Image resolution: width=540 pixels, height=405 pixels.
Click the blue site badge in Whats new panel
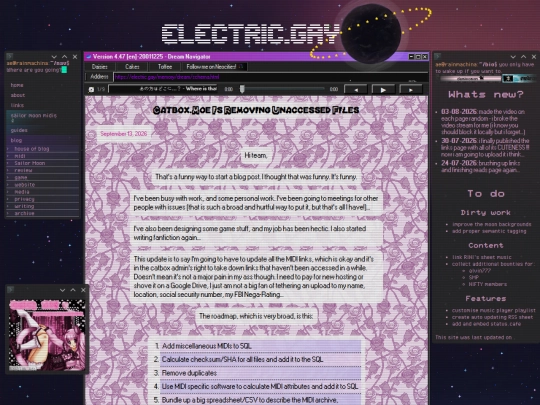[519, 79]
